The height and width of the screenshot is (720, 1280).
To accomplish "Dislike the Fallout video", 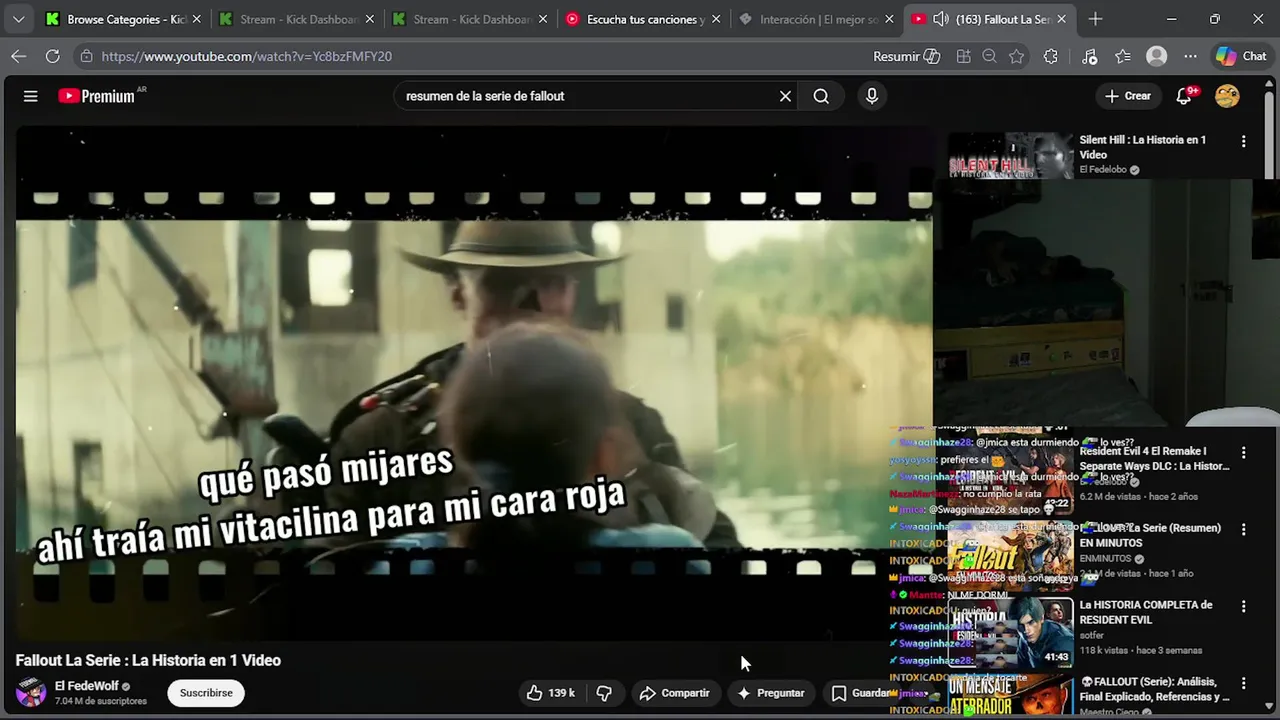I will tap(604, 693).
